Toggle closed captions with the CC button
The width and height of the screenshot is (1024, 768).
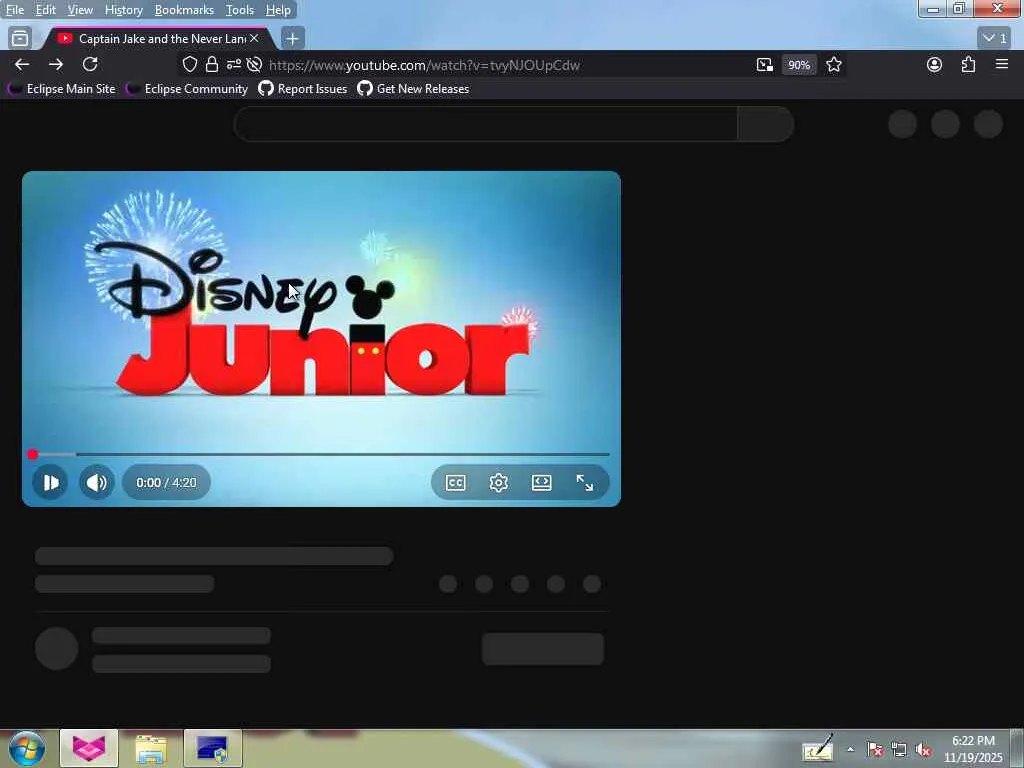pyautogui.click(x=455, y=483)
